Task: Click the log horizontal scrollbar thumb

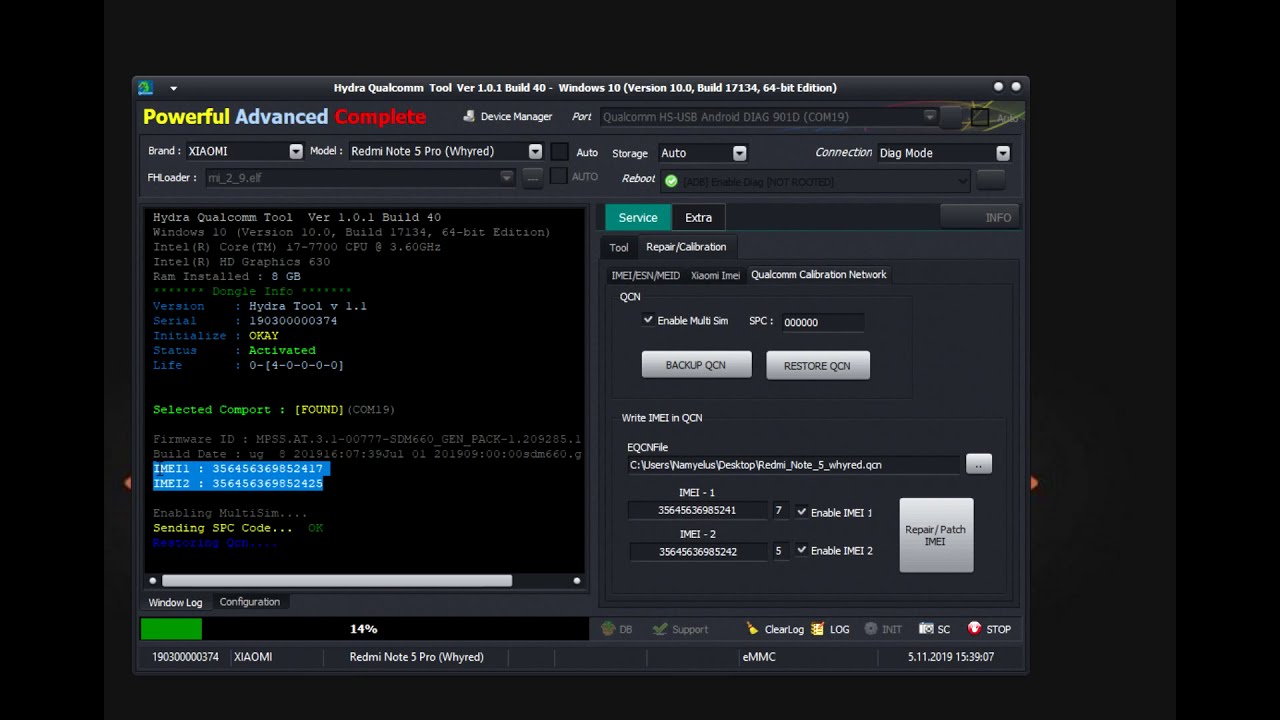Action: click(337, 581)
